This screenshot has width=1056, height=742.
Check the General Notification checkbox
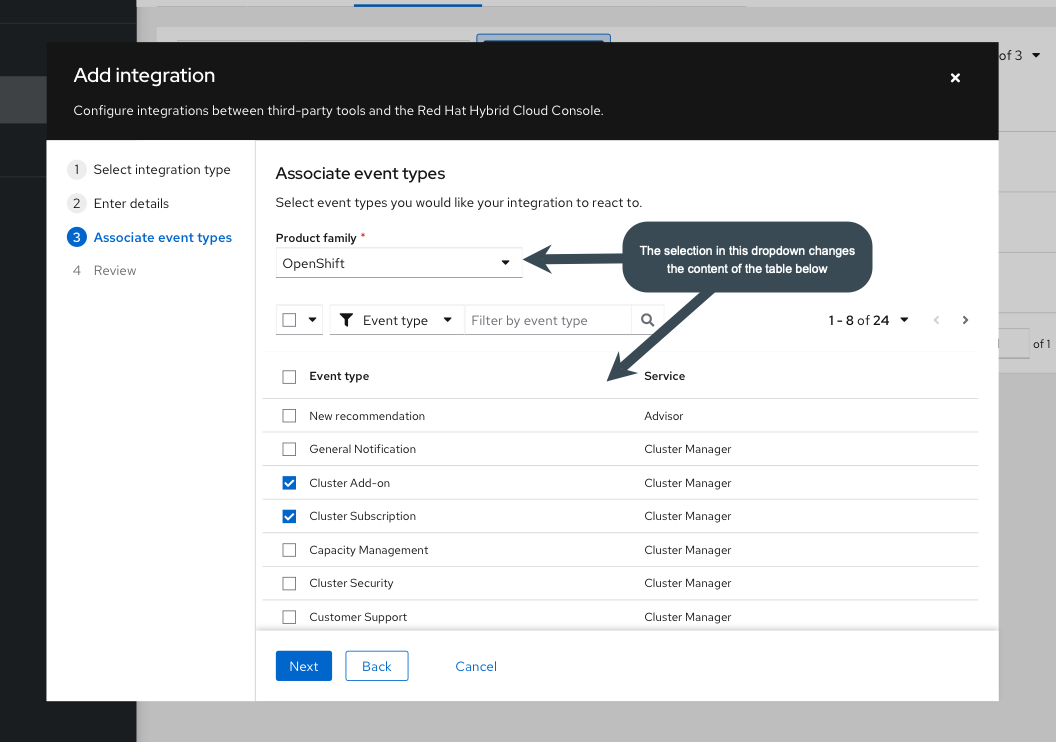289,449
